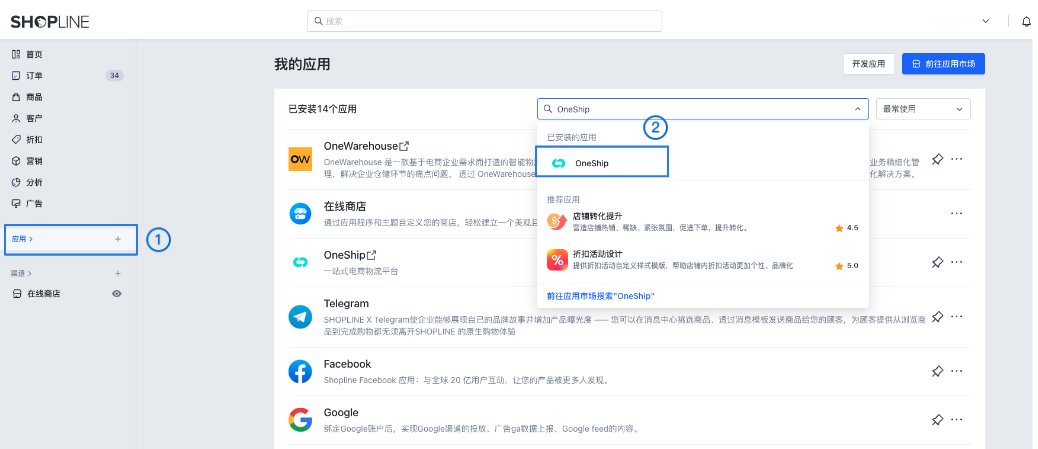Click the orders count badge 34

pyautogui.click(x=115, y=75)
